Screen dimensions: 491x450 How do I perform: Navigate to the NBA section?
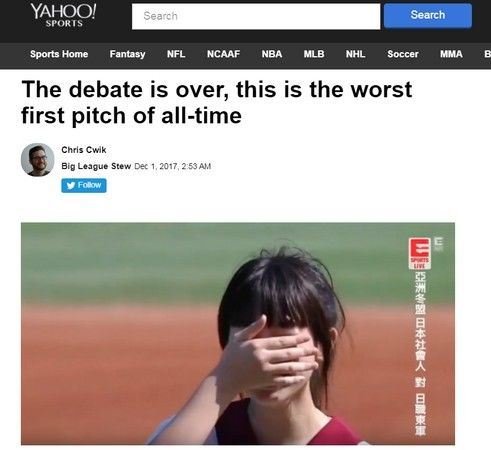tap(272, 54)
